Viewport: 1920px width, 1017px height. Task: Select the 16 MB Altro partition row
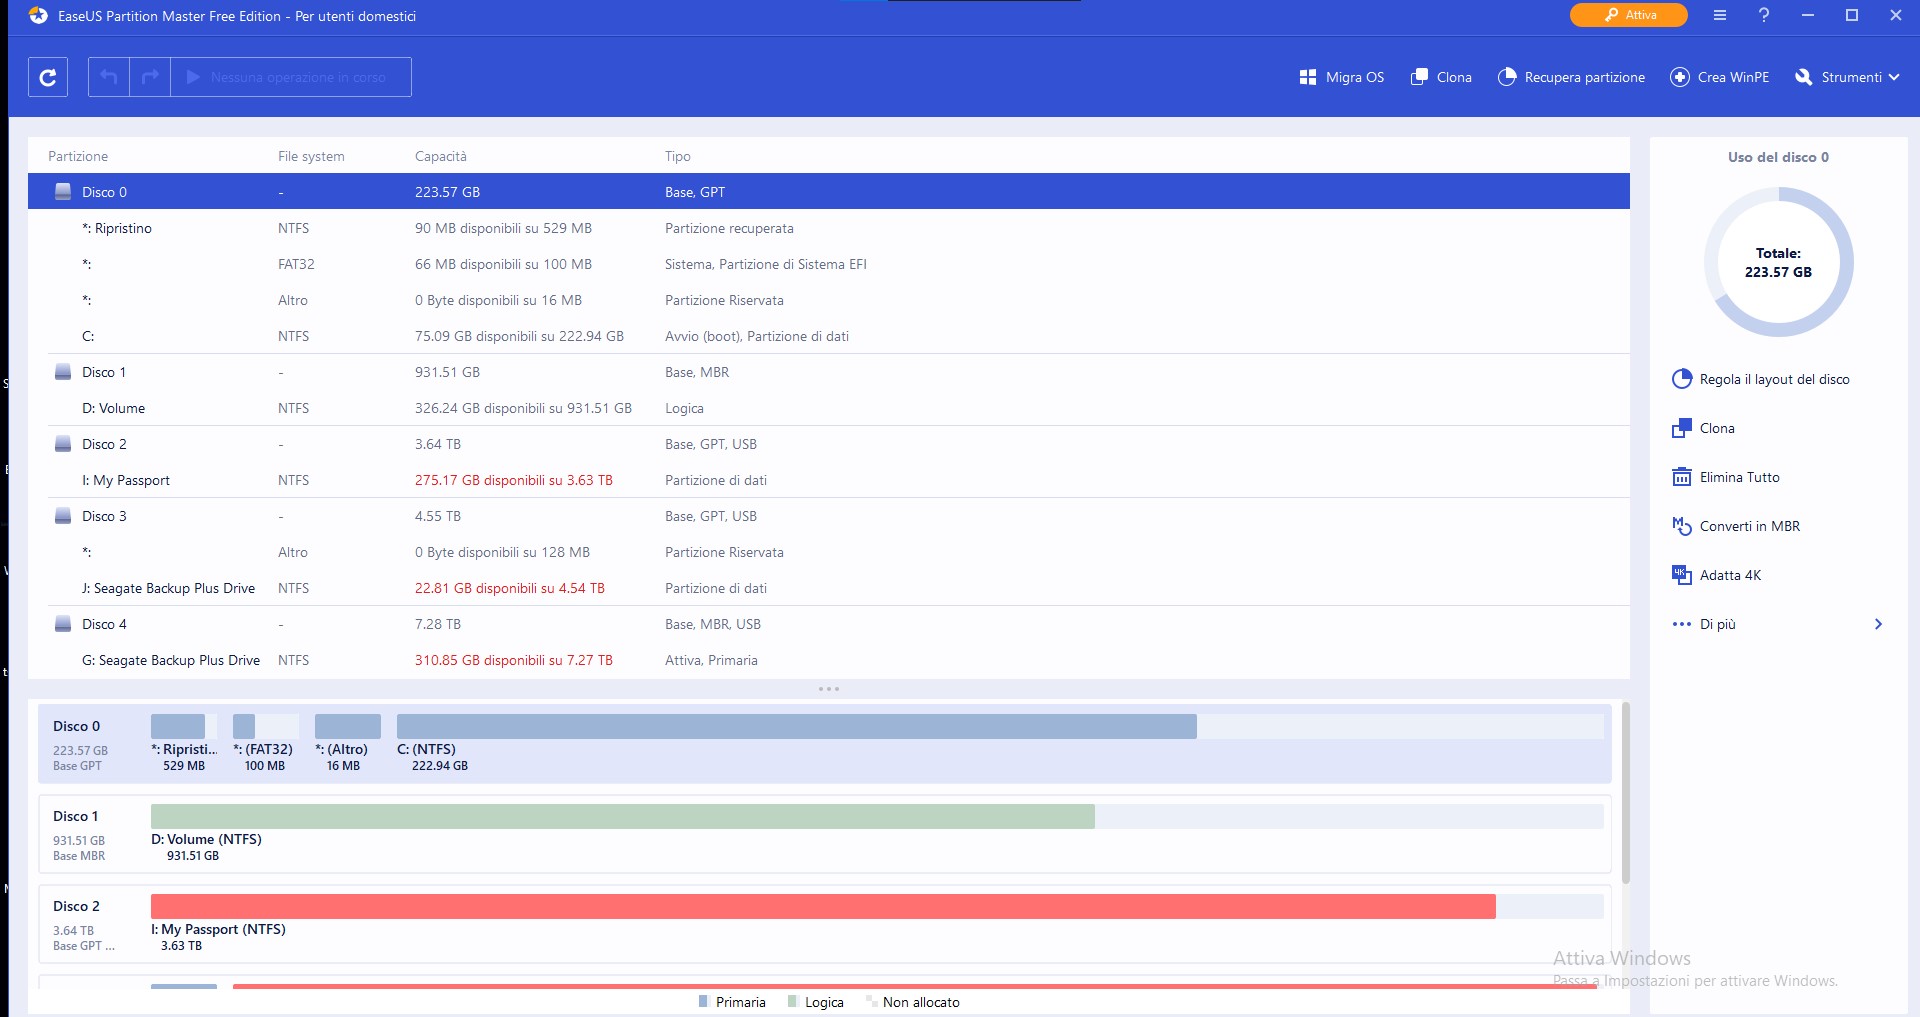click(829, 300)
